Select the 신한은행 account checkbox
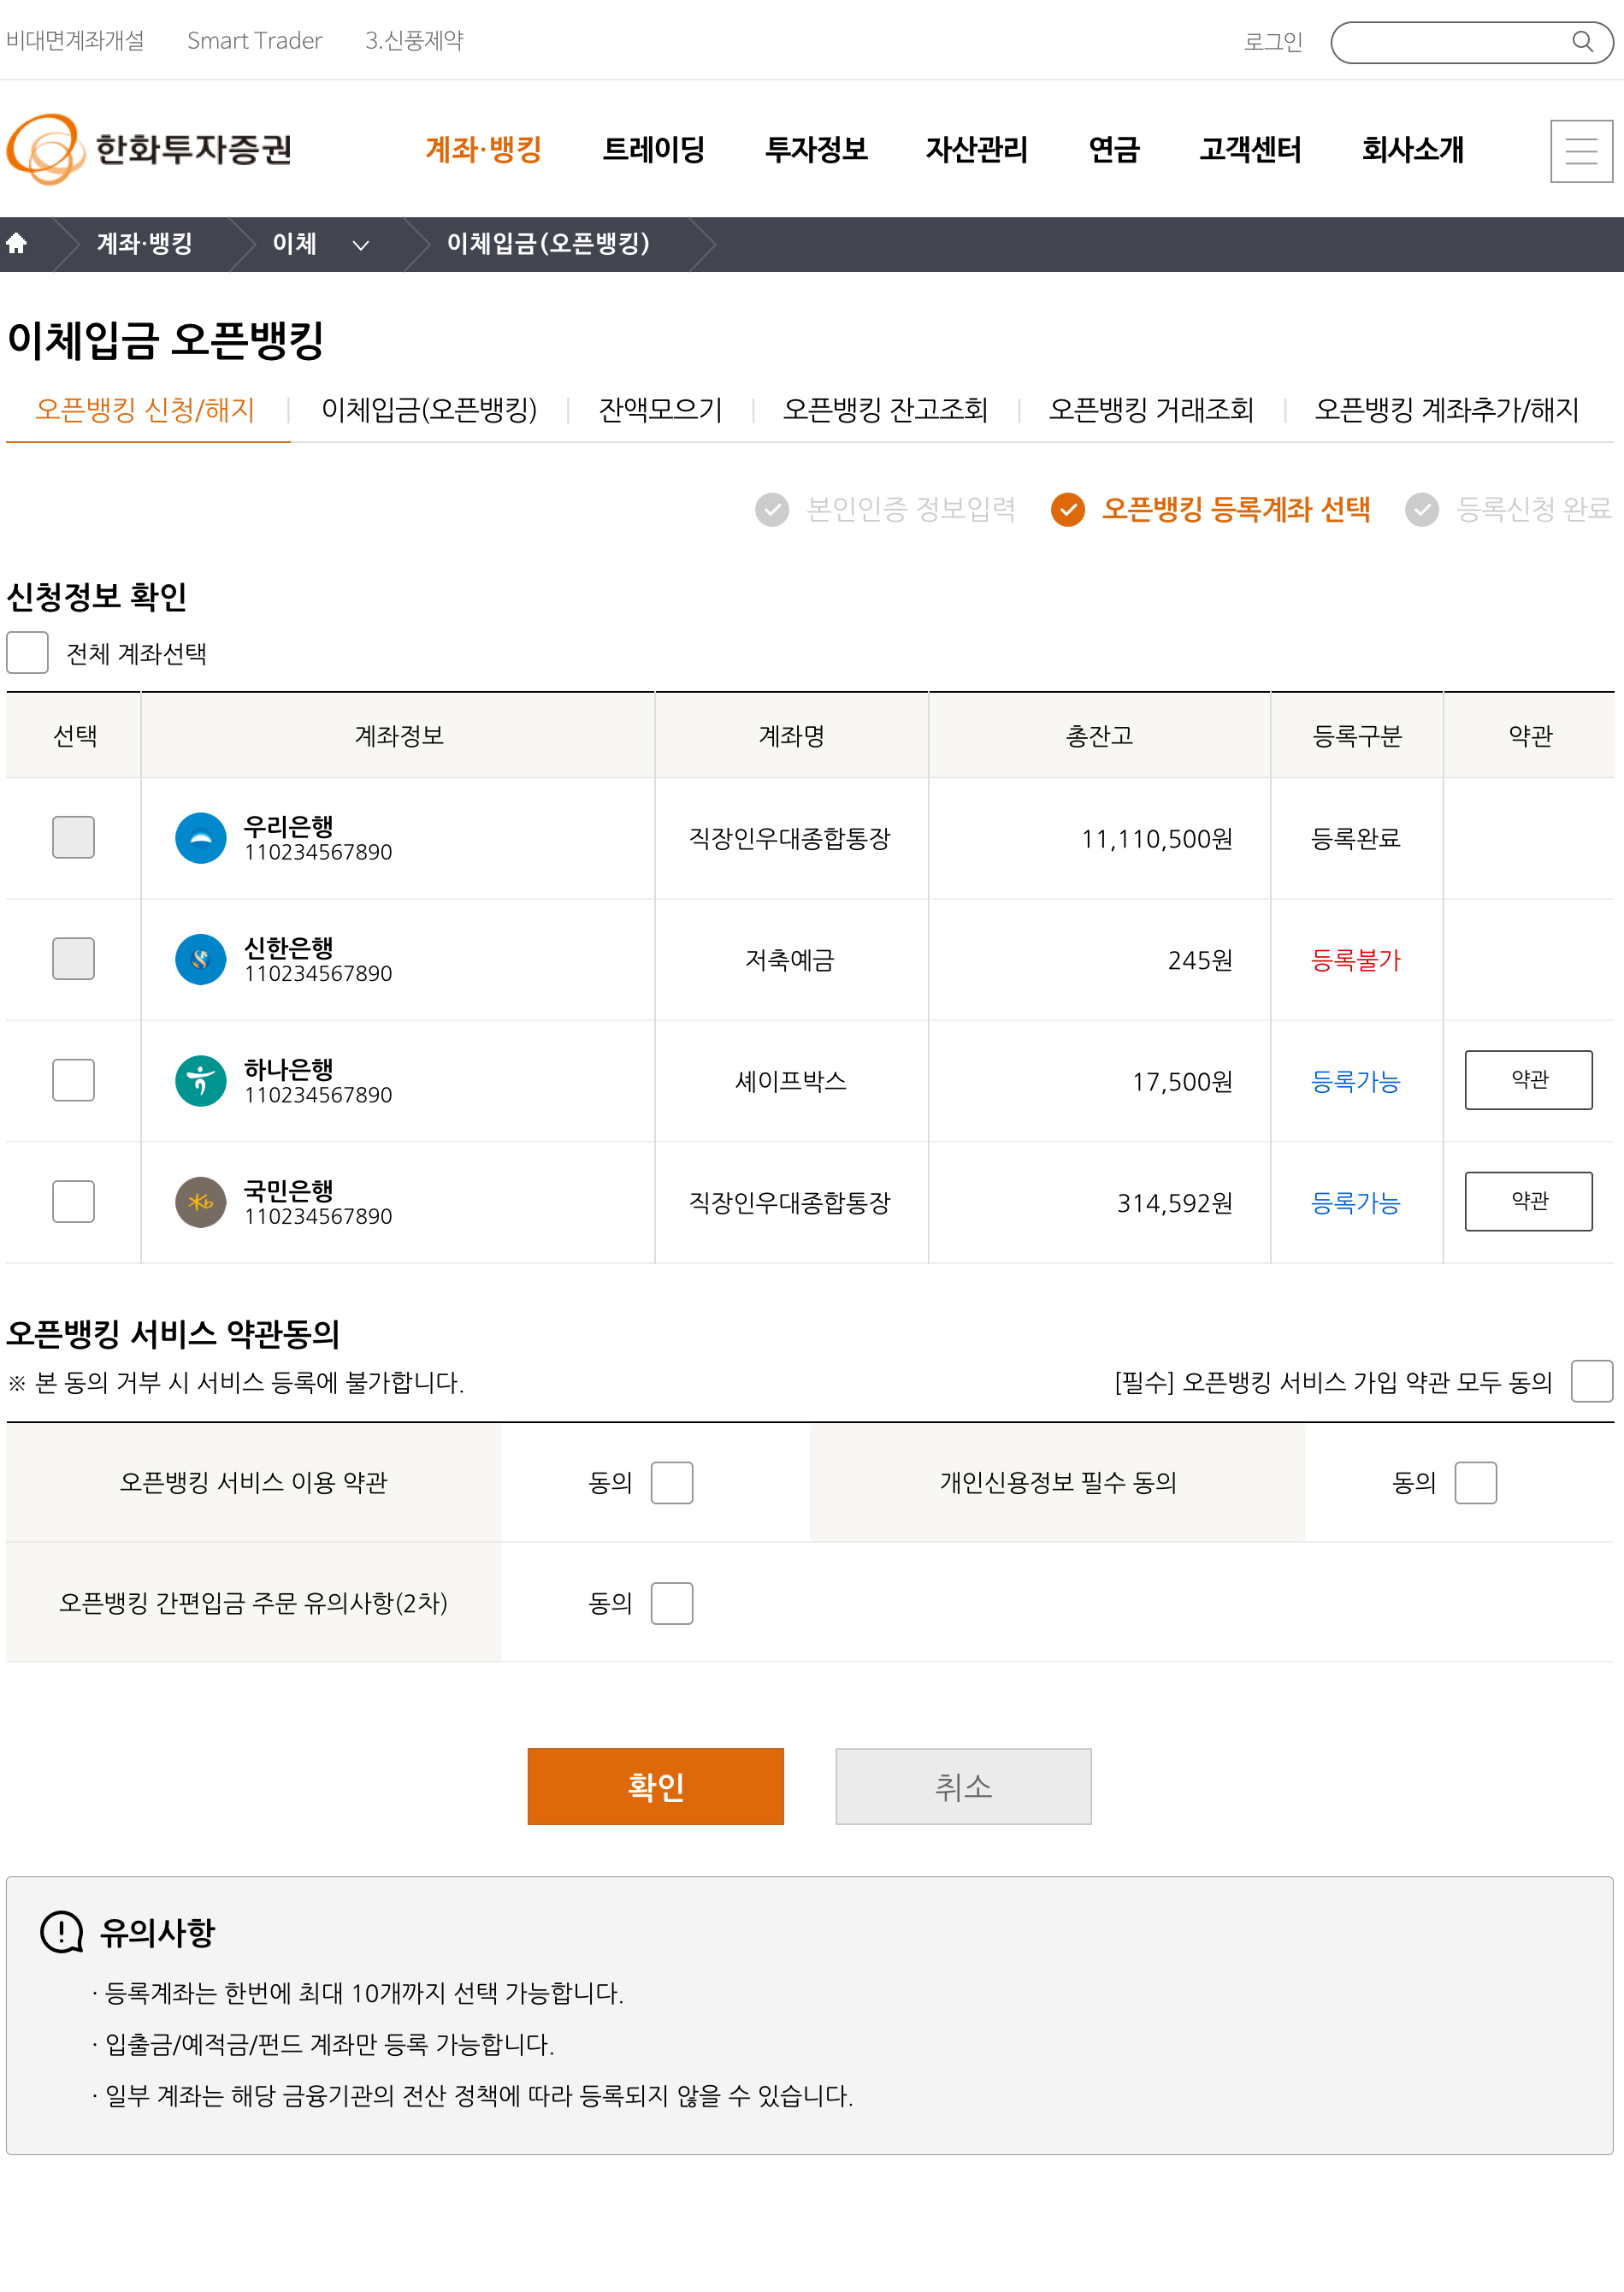The image size is (1624, 2292). tap(73, 959)
